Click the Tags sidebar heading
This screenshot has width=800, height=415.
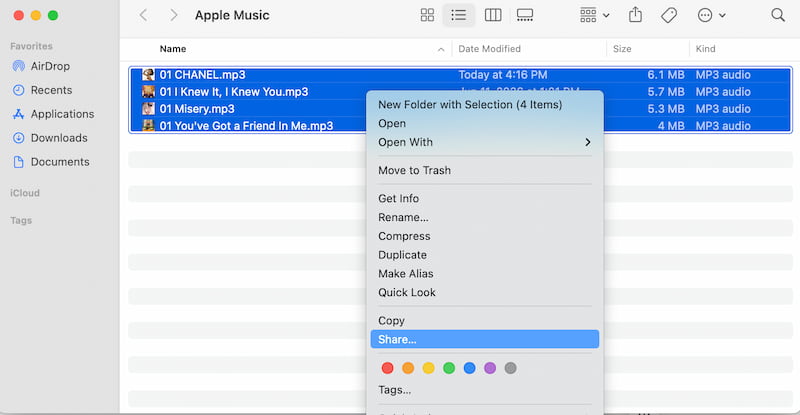21,221
